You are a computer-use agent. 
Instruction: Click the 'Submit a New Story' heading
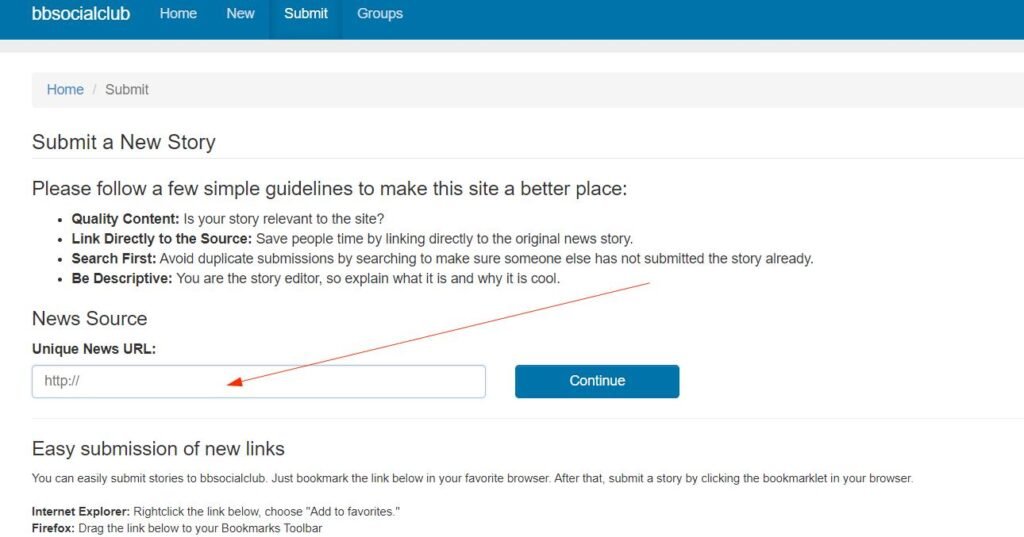pos(123,142)
